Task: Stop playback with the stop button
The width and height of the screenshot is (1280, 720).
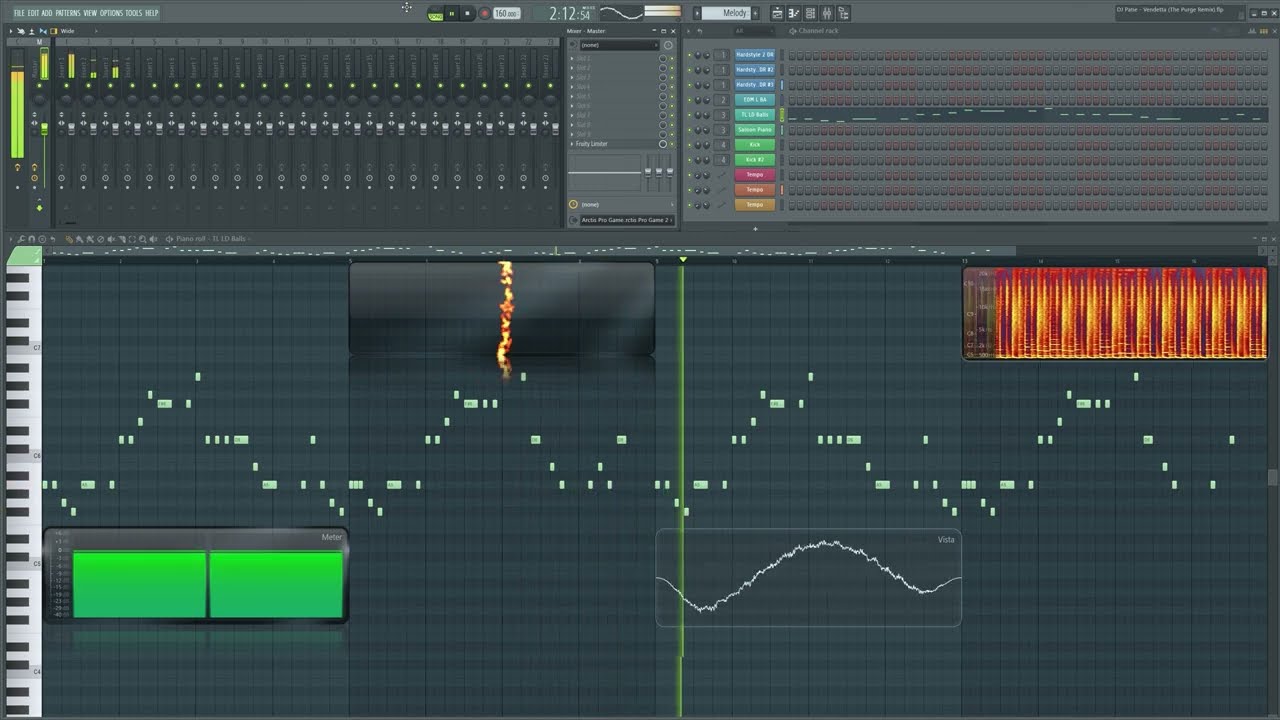Action: 468,14
